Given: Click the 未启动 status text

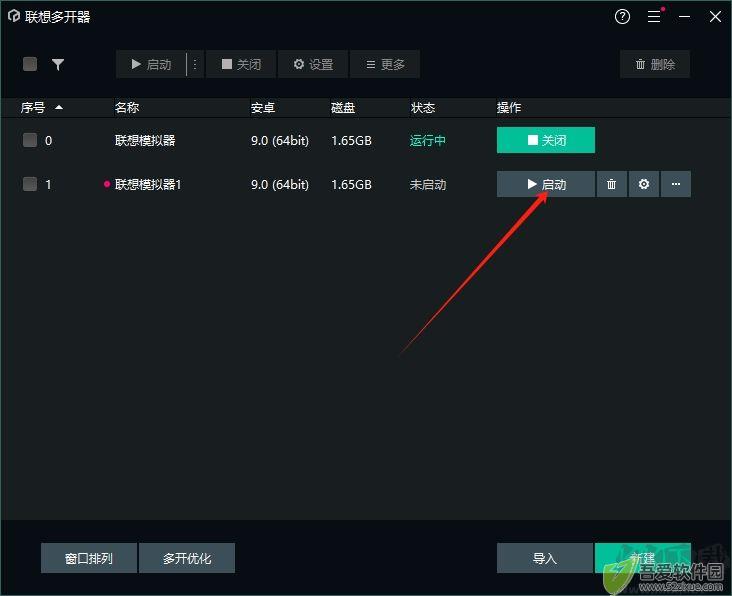Looking at the screenshot, I should (x=428, y=185).
